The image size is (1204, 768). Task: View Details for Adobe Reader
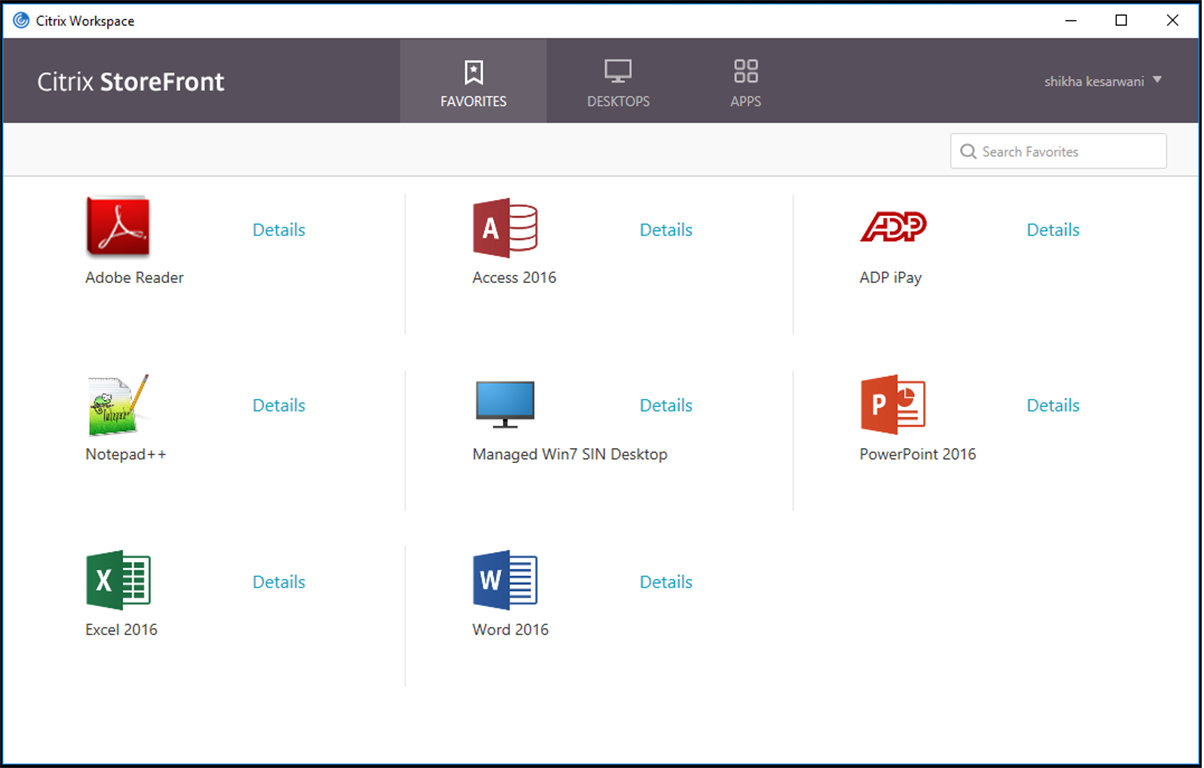click(x=279, y=229)
